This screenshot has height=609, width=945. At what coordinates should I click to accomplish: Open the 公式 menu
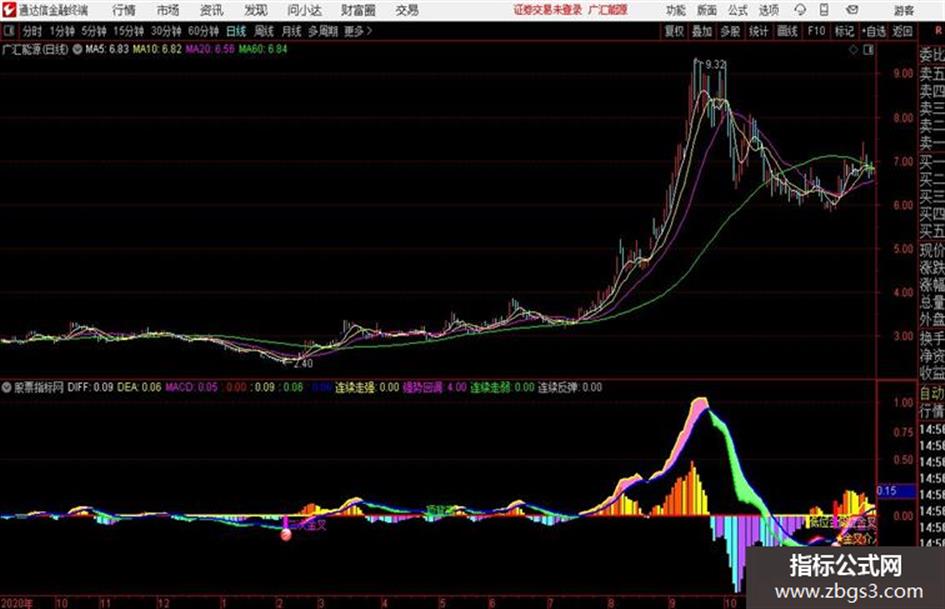pyautogui.click(x=738, y=10)
